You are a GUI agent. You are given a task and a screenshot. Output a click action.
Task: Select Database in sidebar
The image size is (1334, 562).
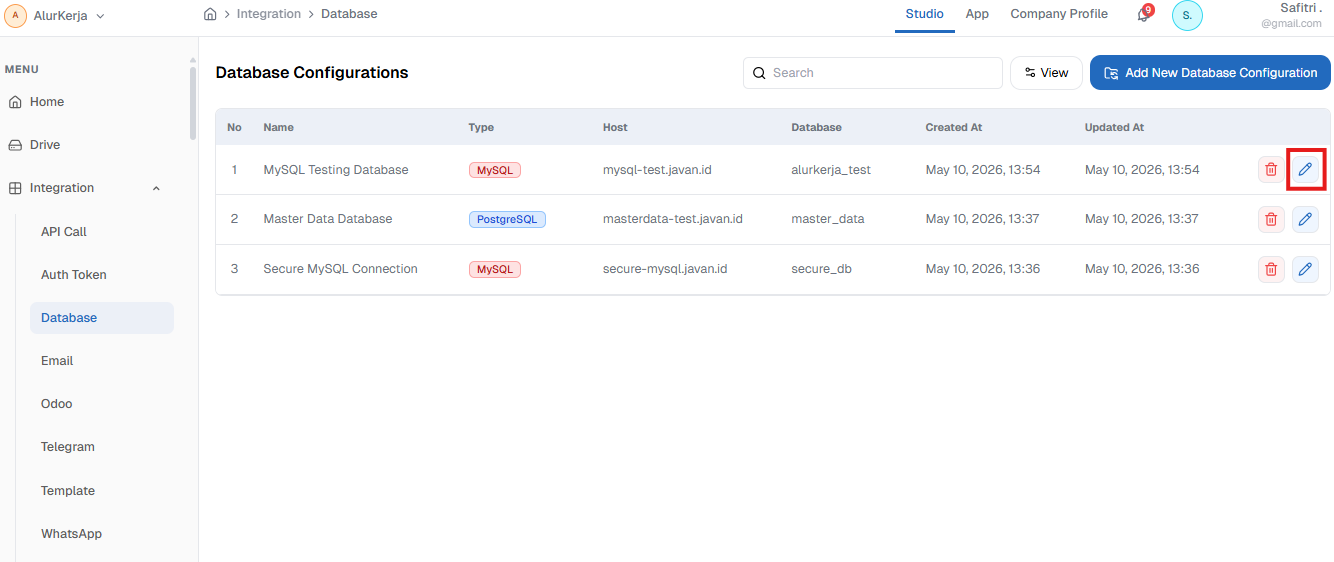[102, 318]
